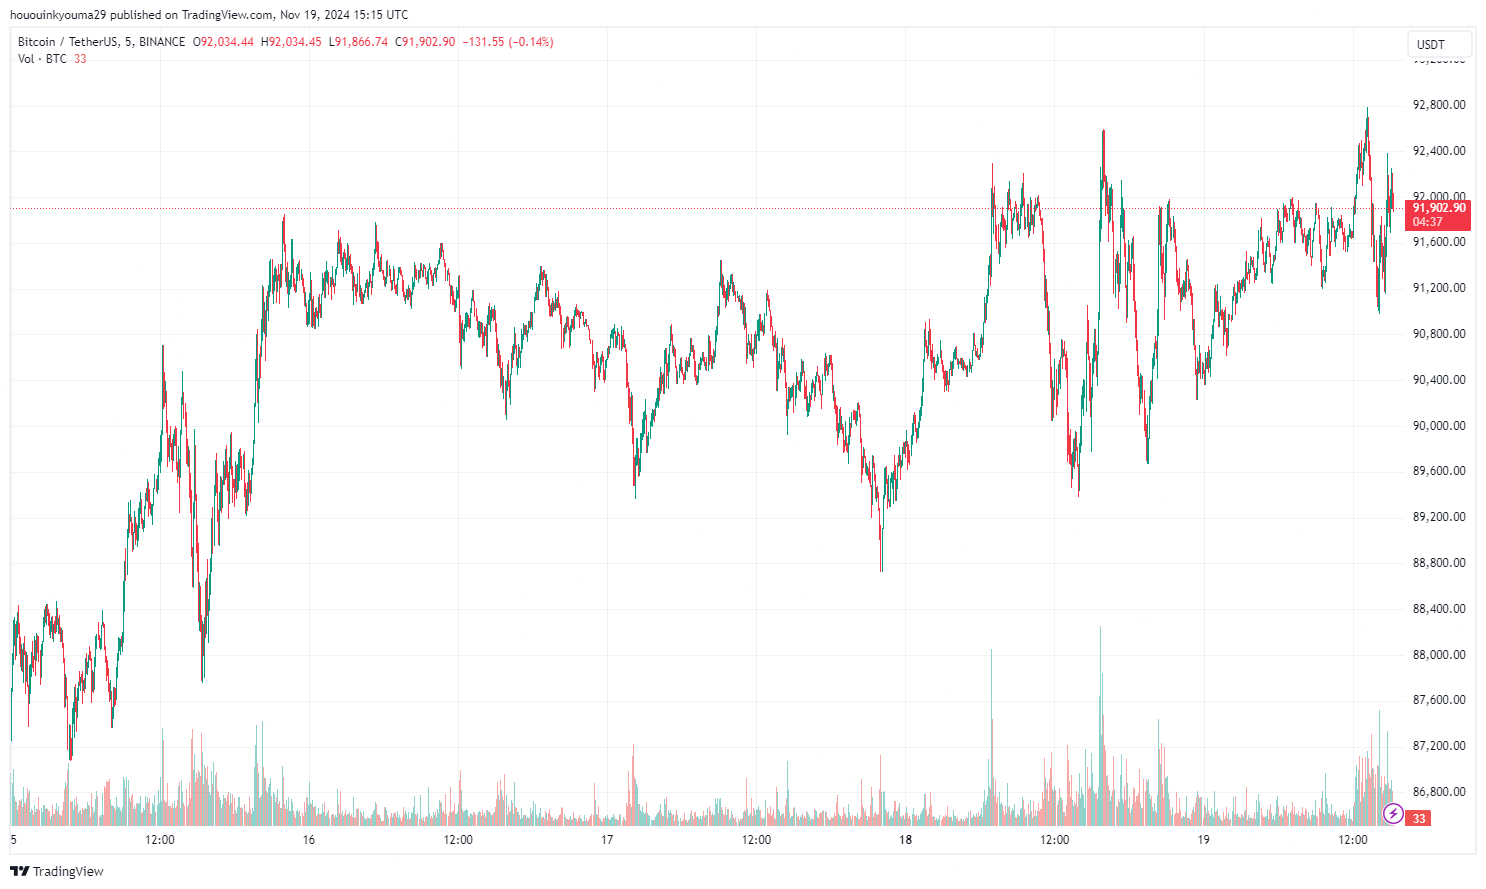Click the 87,200.00 price axis label
1486x889 pixels.
click(1438, 746)
